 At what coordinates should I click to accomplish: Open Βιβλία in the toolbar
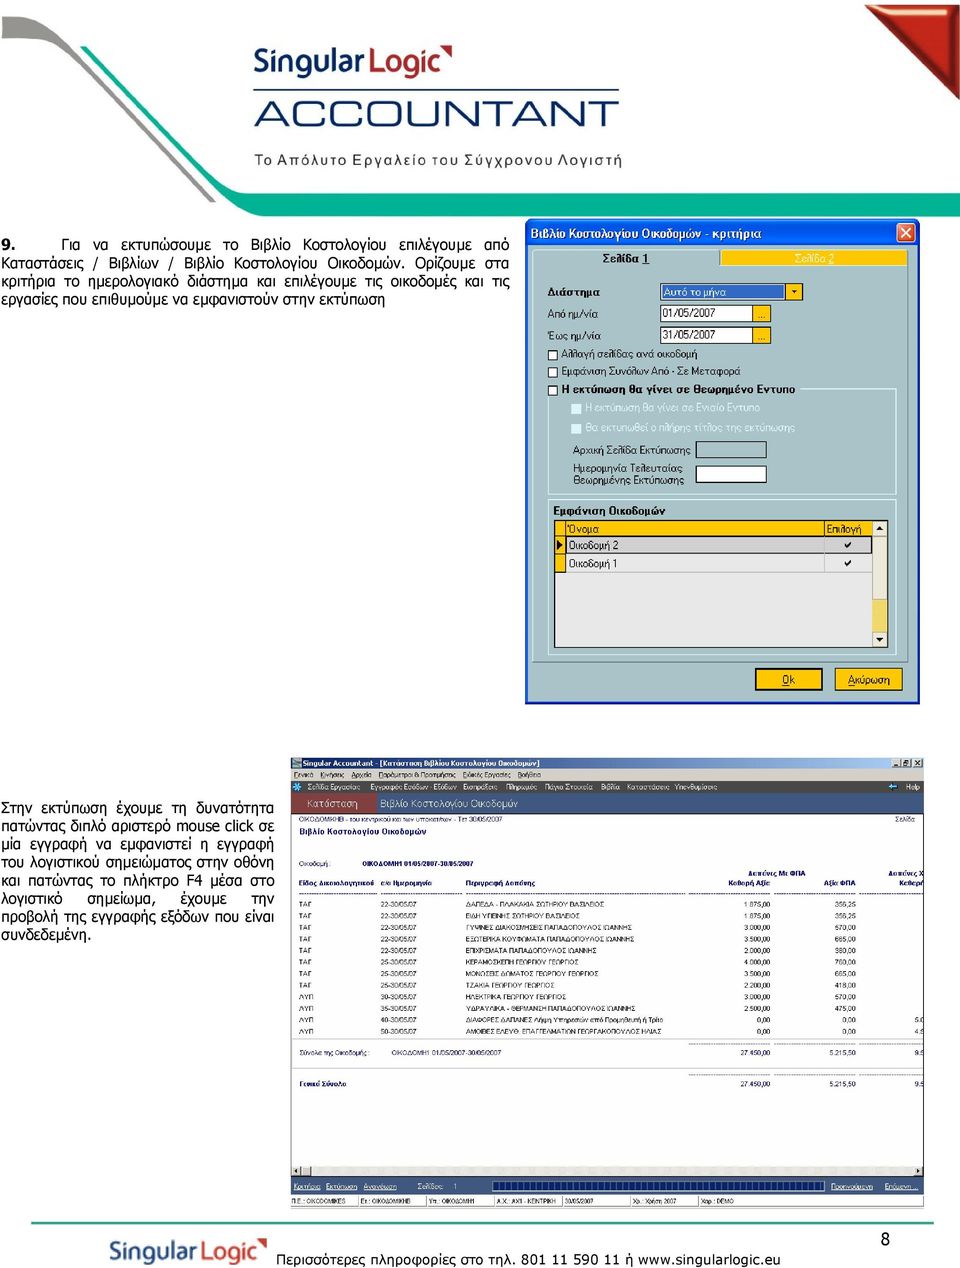610,787
